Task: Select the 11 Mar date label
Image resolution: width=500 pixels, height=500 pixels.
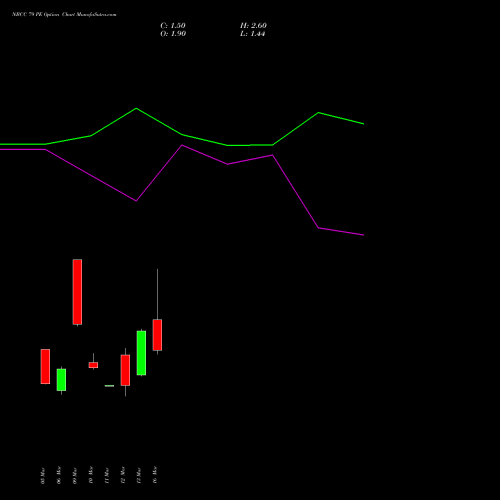Action: pyautogui.click(x=107, y=476)
